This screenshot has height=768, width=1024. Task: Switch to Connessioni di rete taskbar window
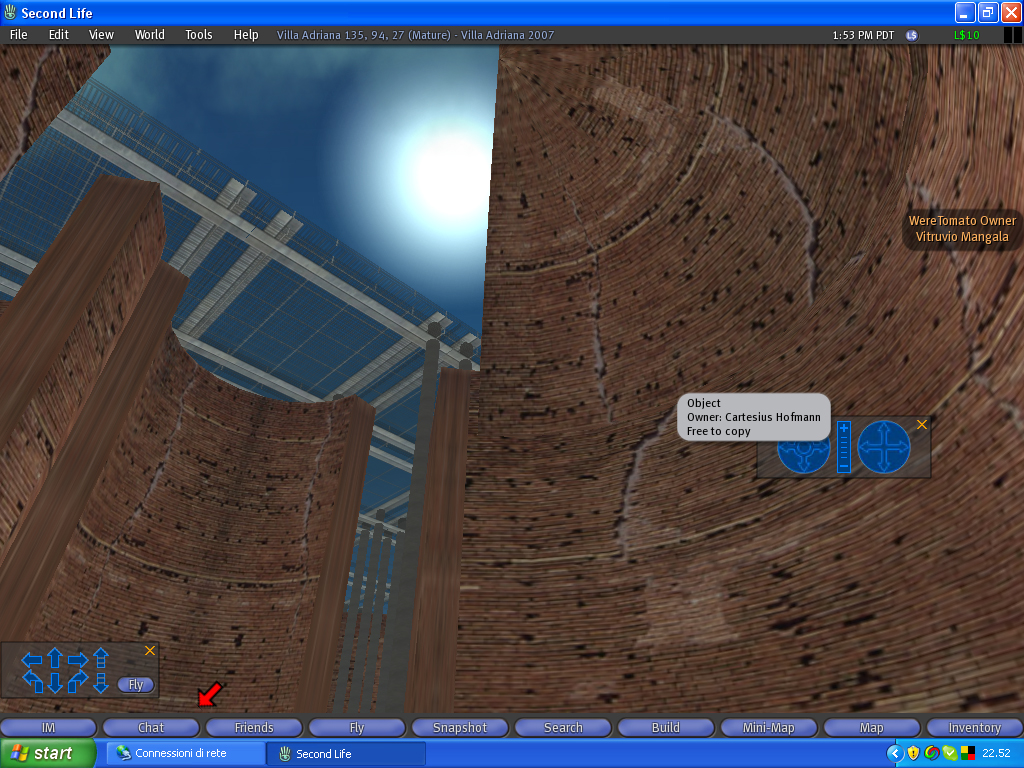pyautogui.click(x=185, y=753)
